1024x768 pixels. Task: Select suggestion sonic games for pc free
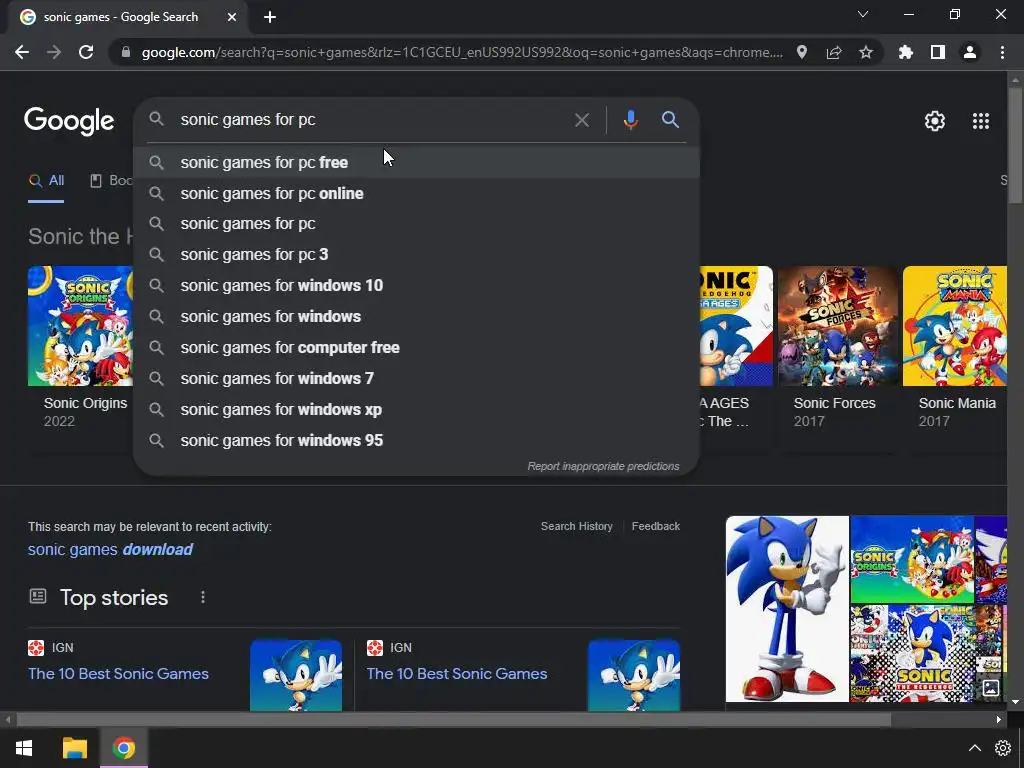point(417,163)
